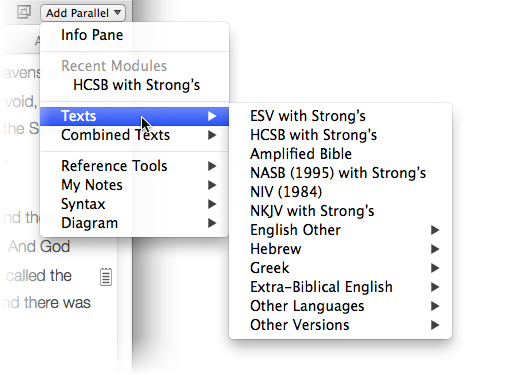
Task: Click the pane icon beside Add Parallel
Action: [x=24, y=12]
